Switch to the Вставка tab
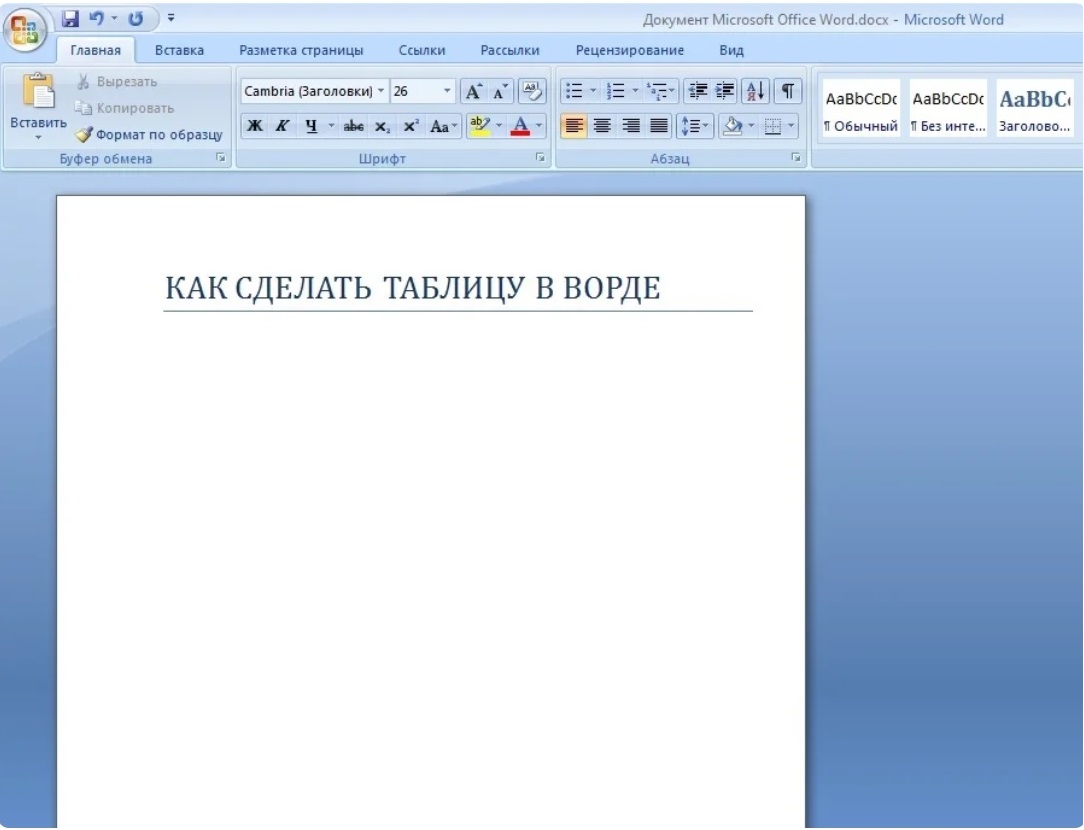The height and width of the screenshot is (830, 1084). point(179,50)
